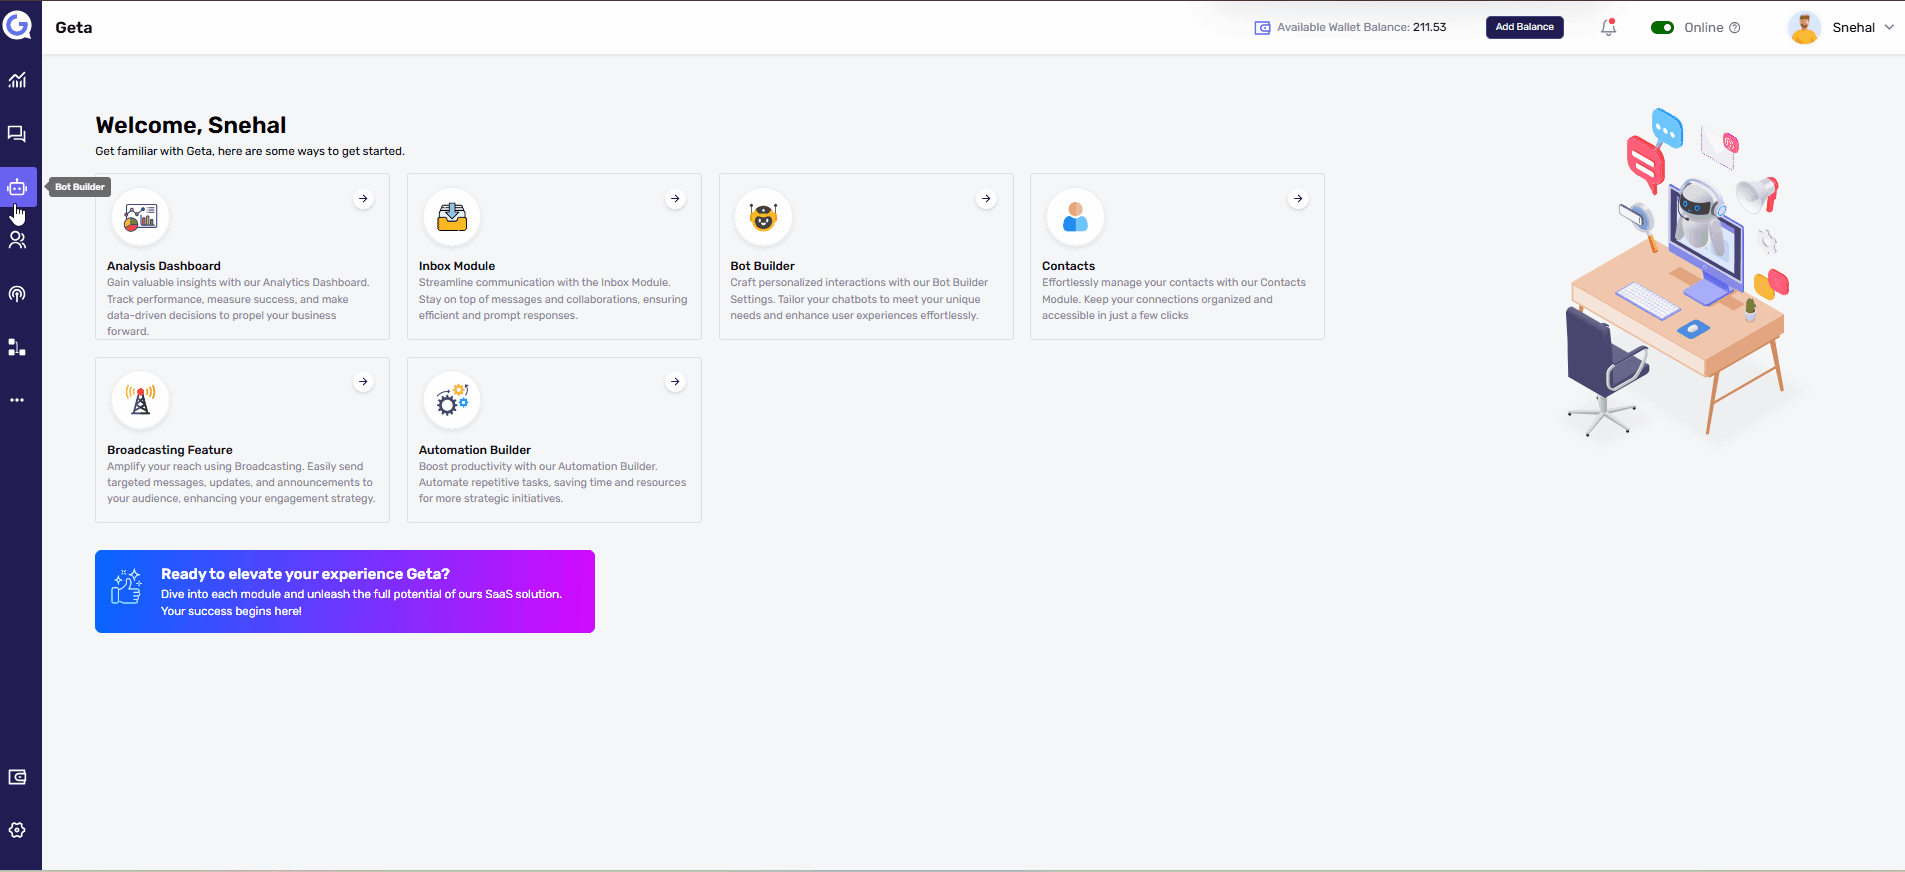
Task: Click arrow on Analysis Dashboard card
Action: point(363,199)
